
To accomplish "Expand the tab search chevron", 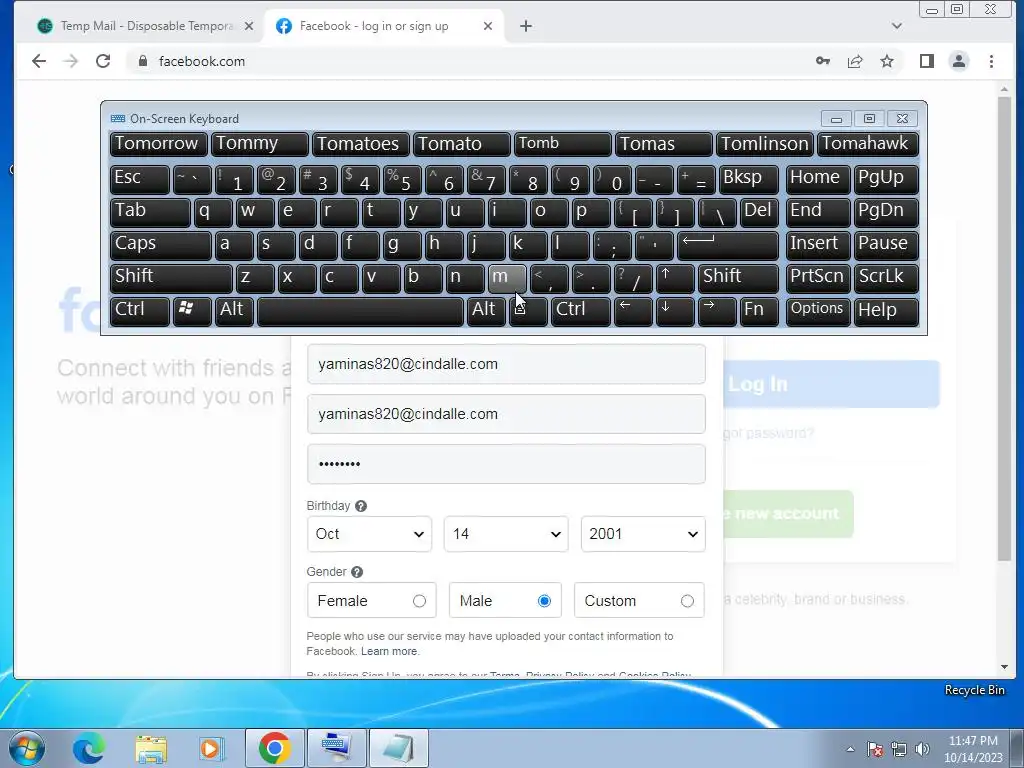I will pyautogui.click(x=897, y=26).
